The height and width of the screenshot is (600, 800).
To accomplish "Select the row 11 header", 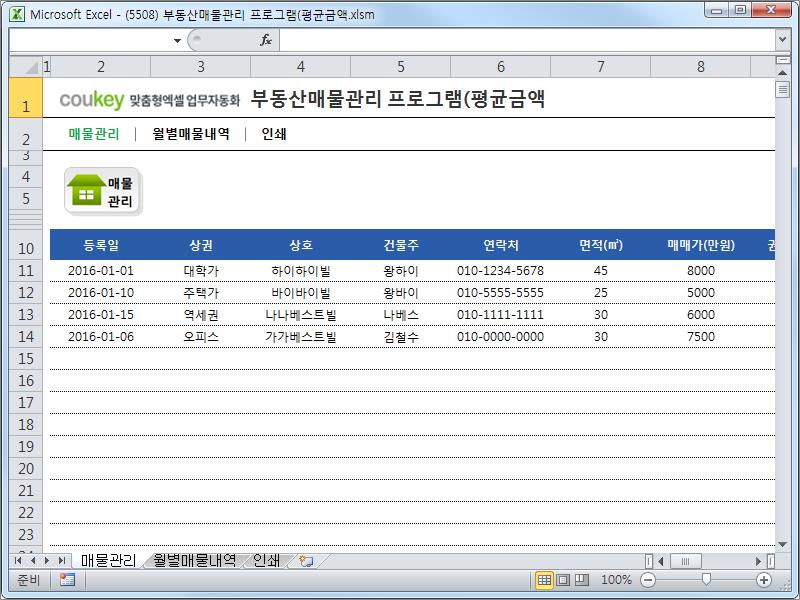I will tap(26, 270).
